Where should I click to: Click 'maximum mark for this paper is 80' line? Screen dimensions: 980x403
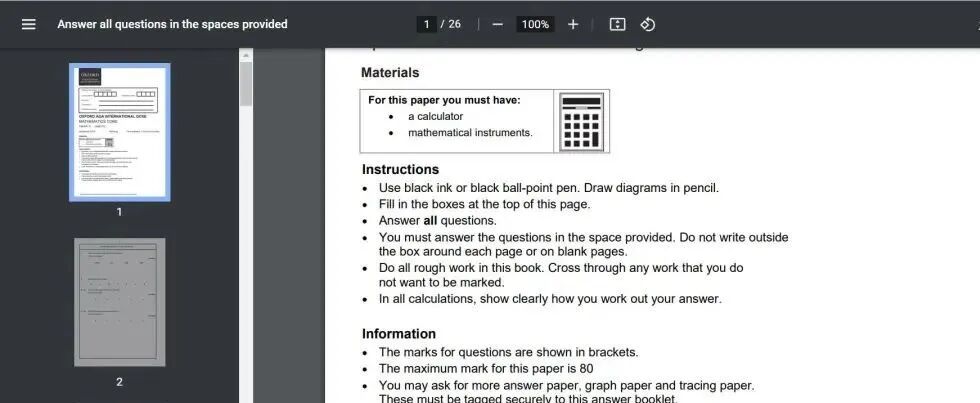[x=486, y=369]
